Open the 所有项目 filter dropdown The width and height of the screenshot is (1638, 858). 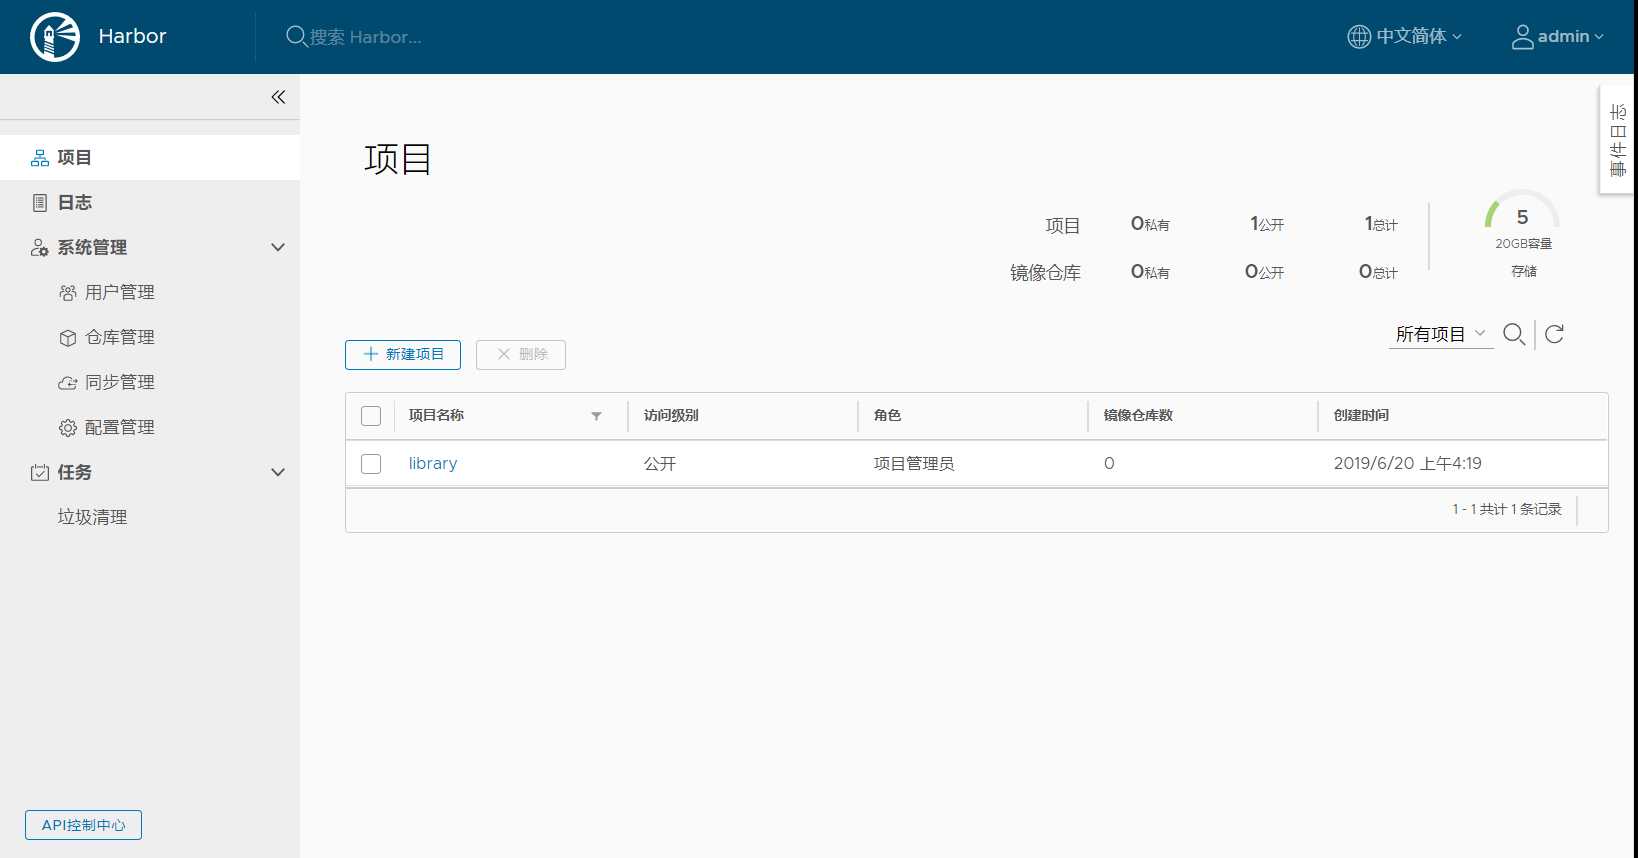pyautogui.click(x=1441, y=335)
